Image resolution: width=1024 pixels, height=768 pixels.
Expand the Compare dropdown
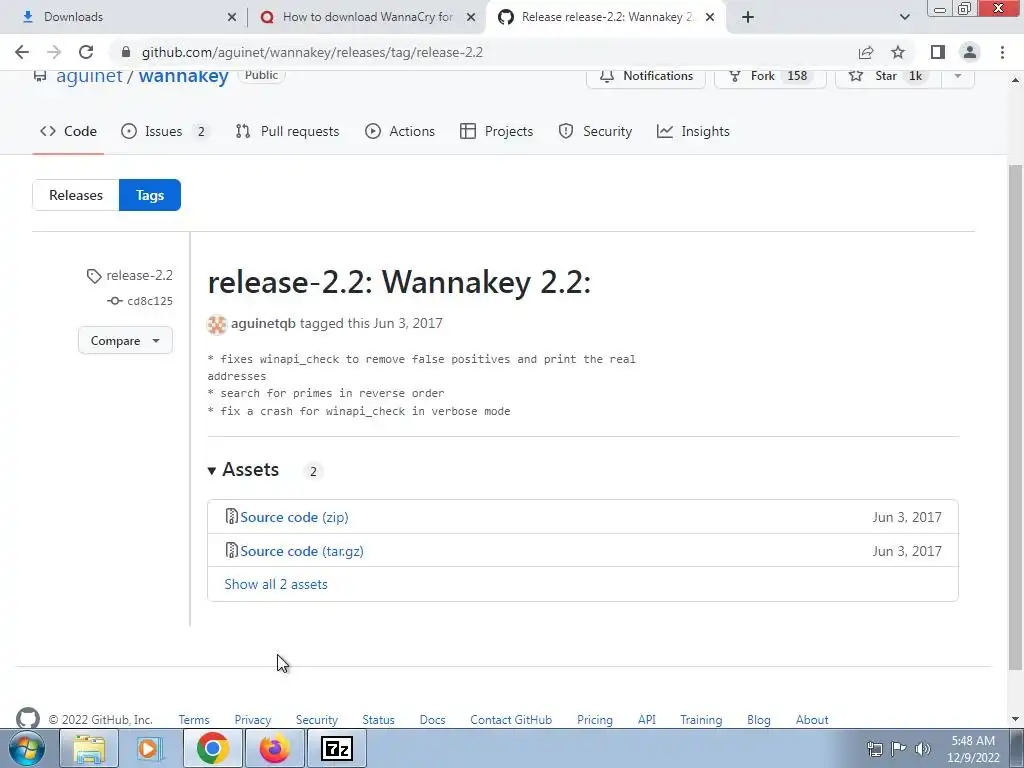125,340
